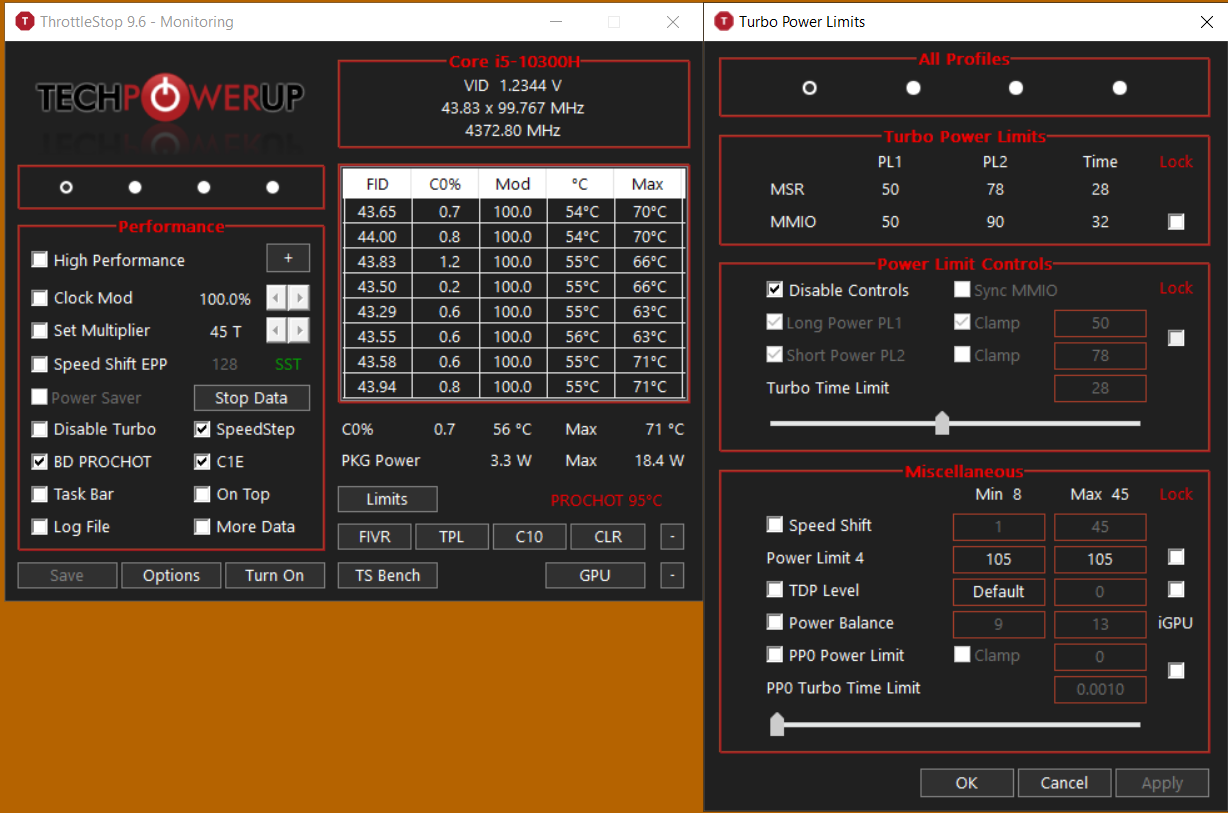Decrease Set Multiplier with left arrow
Viewport: 1228px width, 813px height.
coord(276,331)
